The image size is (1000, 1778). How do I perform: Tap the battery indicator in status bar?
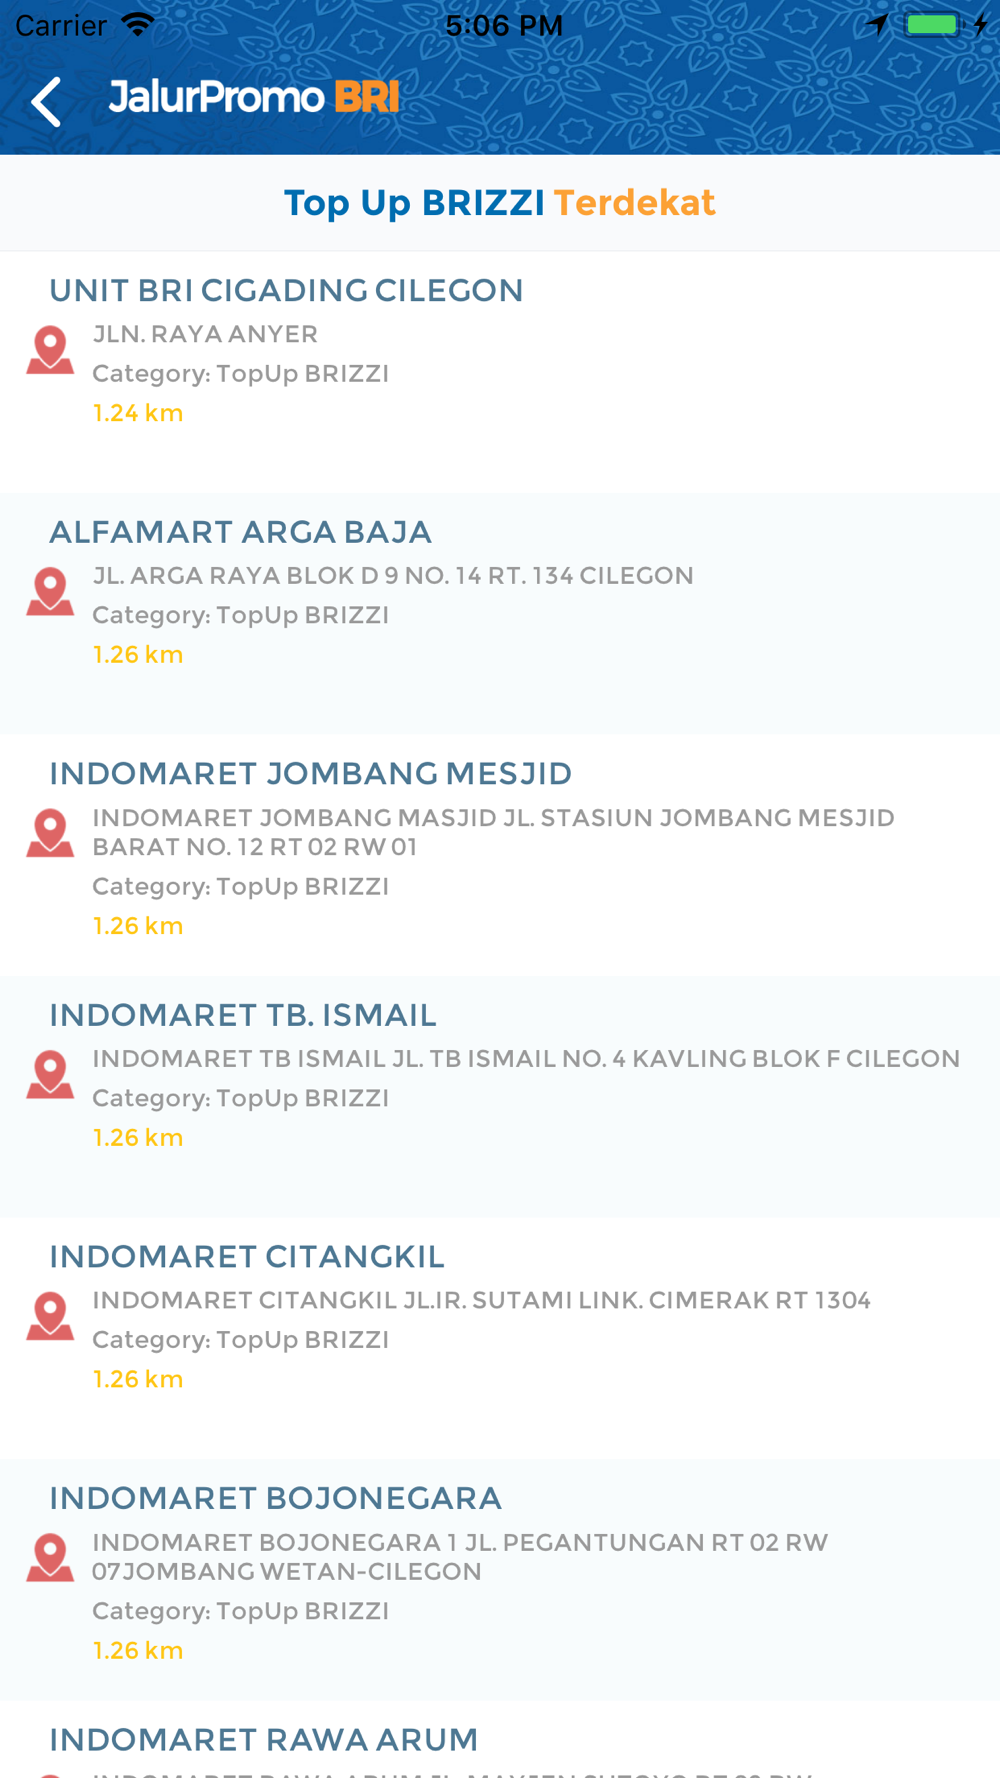click(934, 24)
